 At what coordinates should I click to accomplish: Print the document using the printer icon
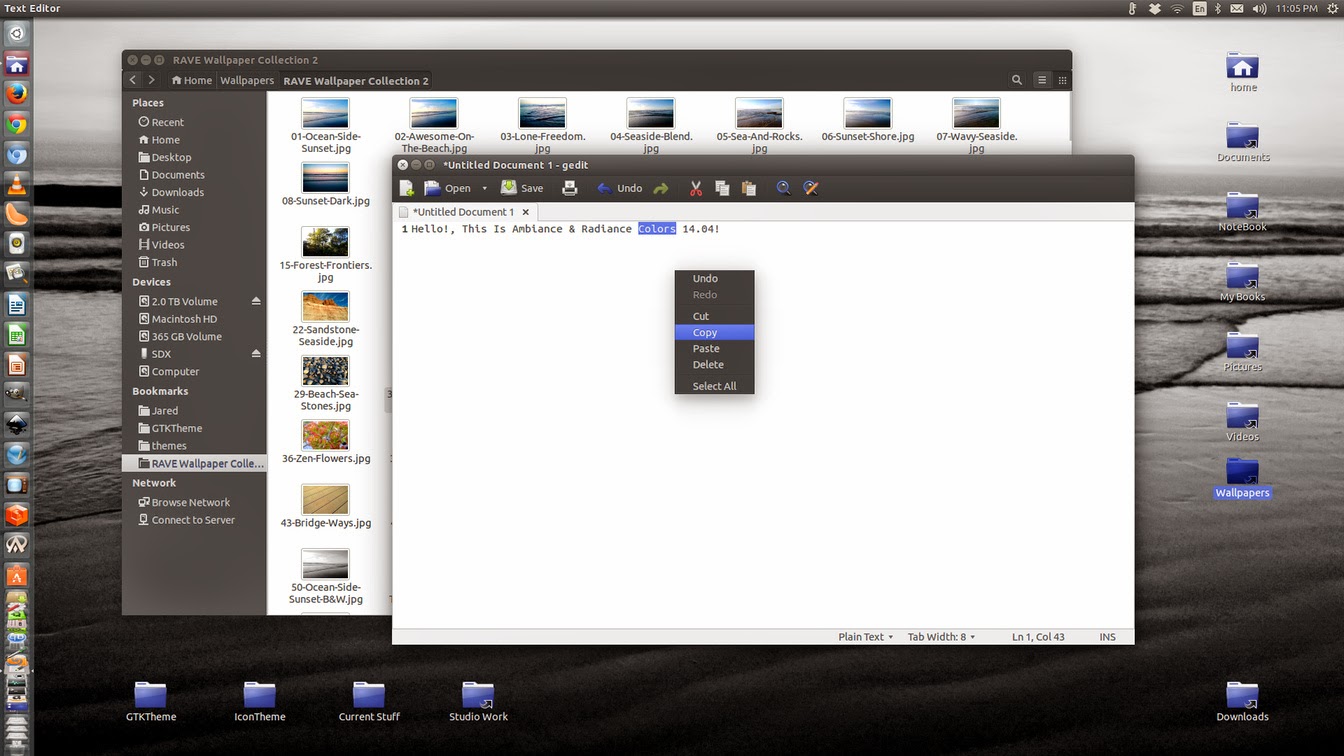click(x=570, y=188)
